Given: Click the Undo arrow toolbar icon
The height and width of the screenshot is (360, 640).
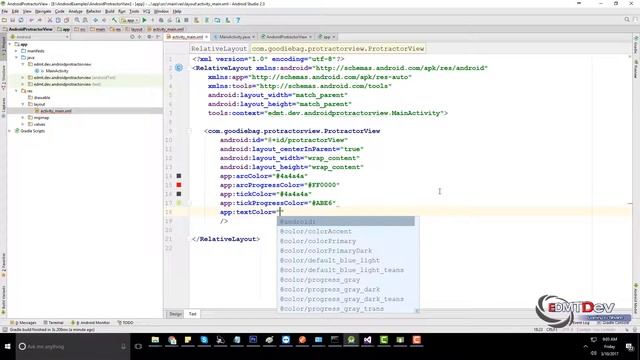Looking at the screenshot, I should pyautogui.click(x=31, y=20).
